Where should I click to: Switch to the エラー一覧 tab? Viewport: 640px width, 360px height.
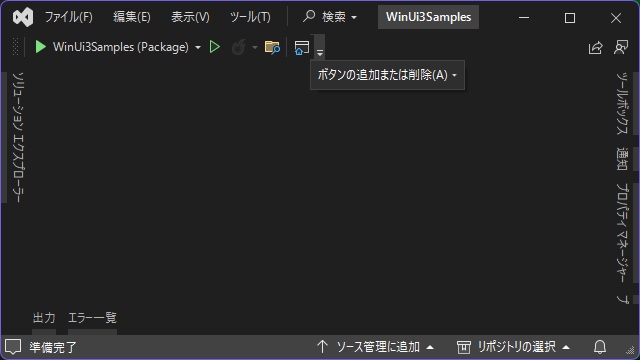92,318
